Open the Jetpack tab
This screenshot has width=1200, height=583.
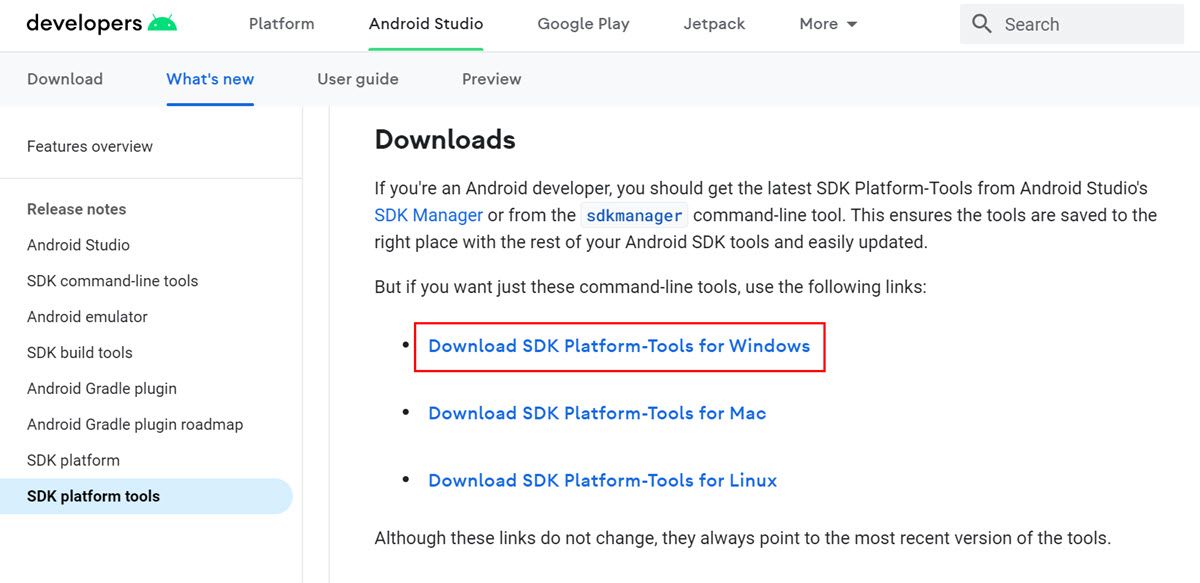pos(714,24)
